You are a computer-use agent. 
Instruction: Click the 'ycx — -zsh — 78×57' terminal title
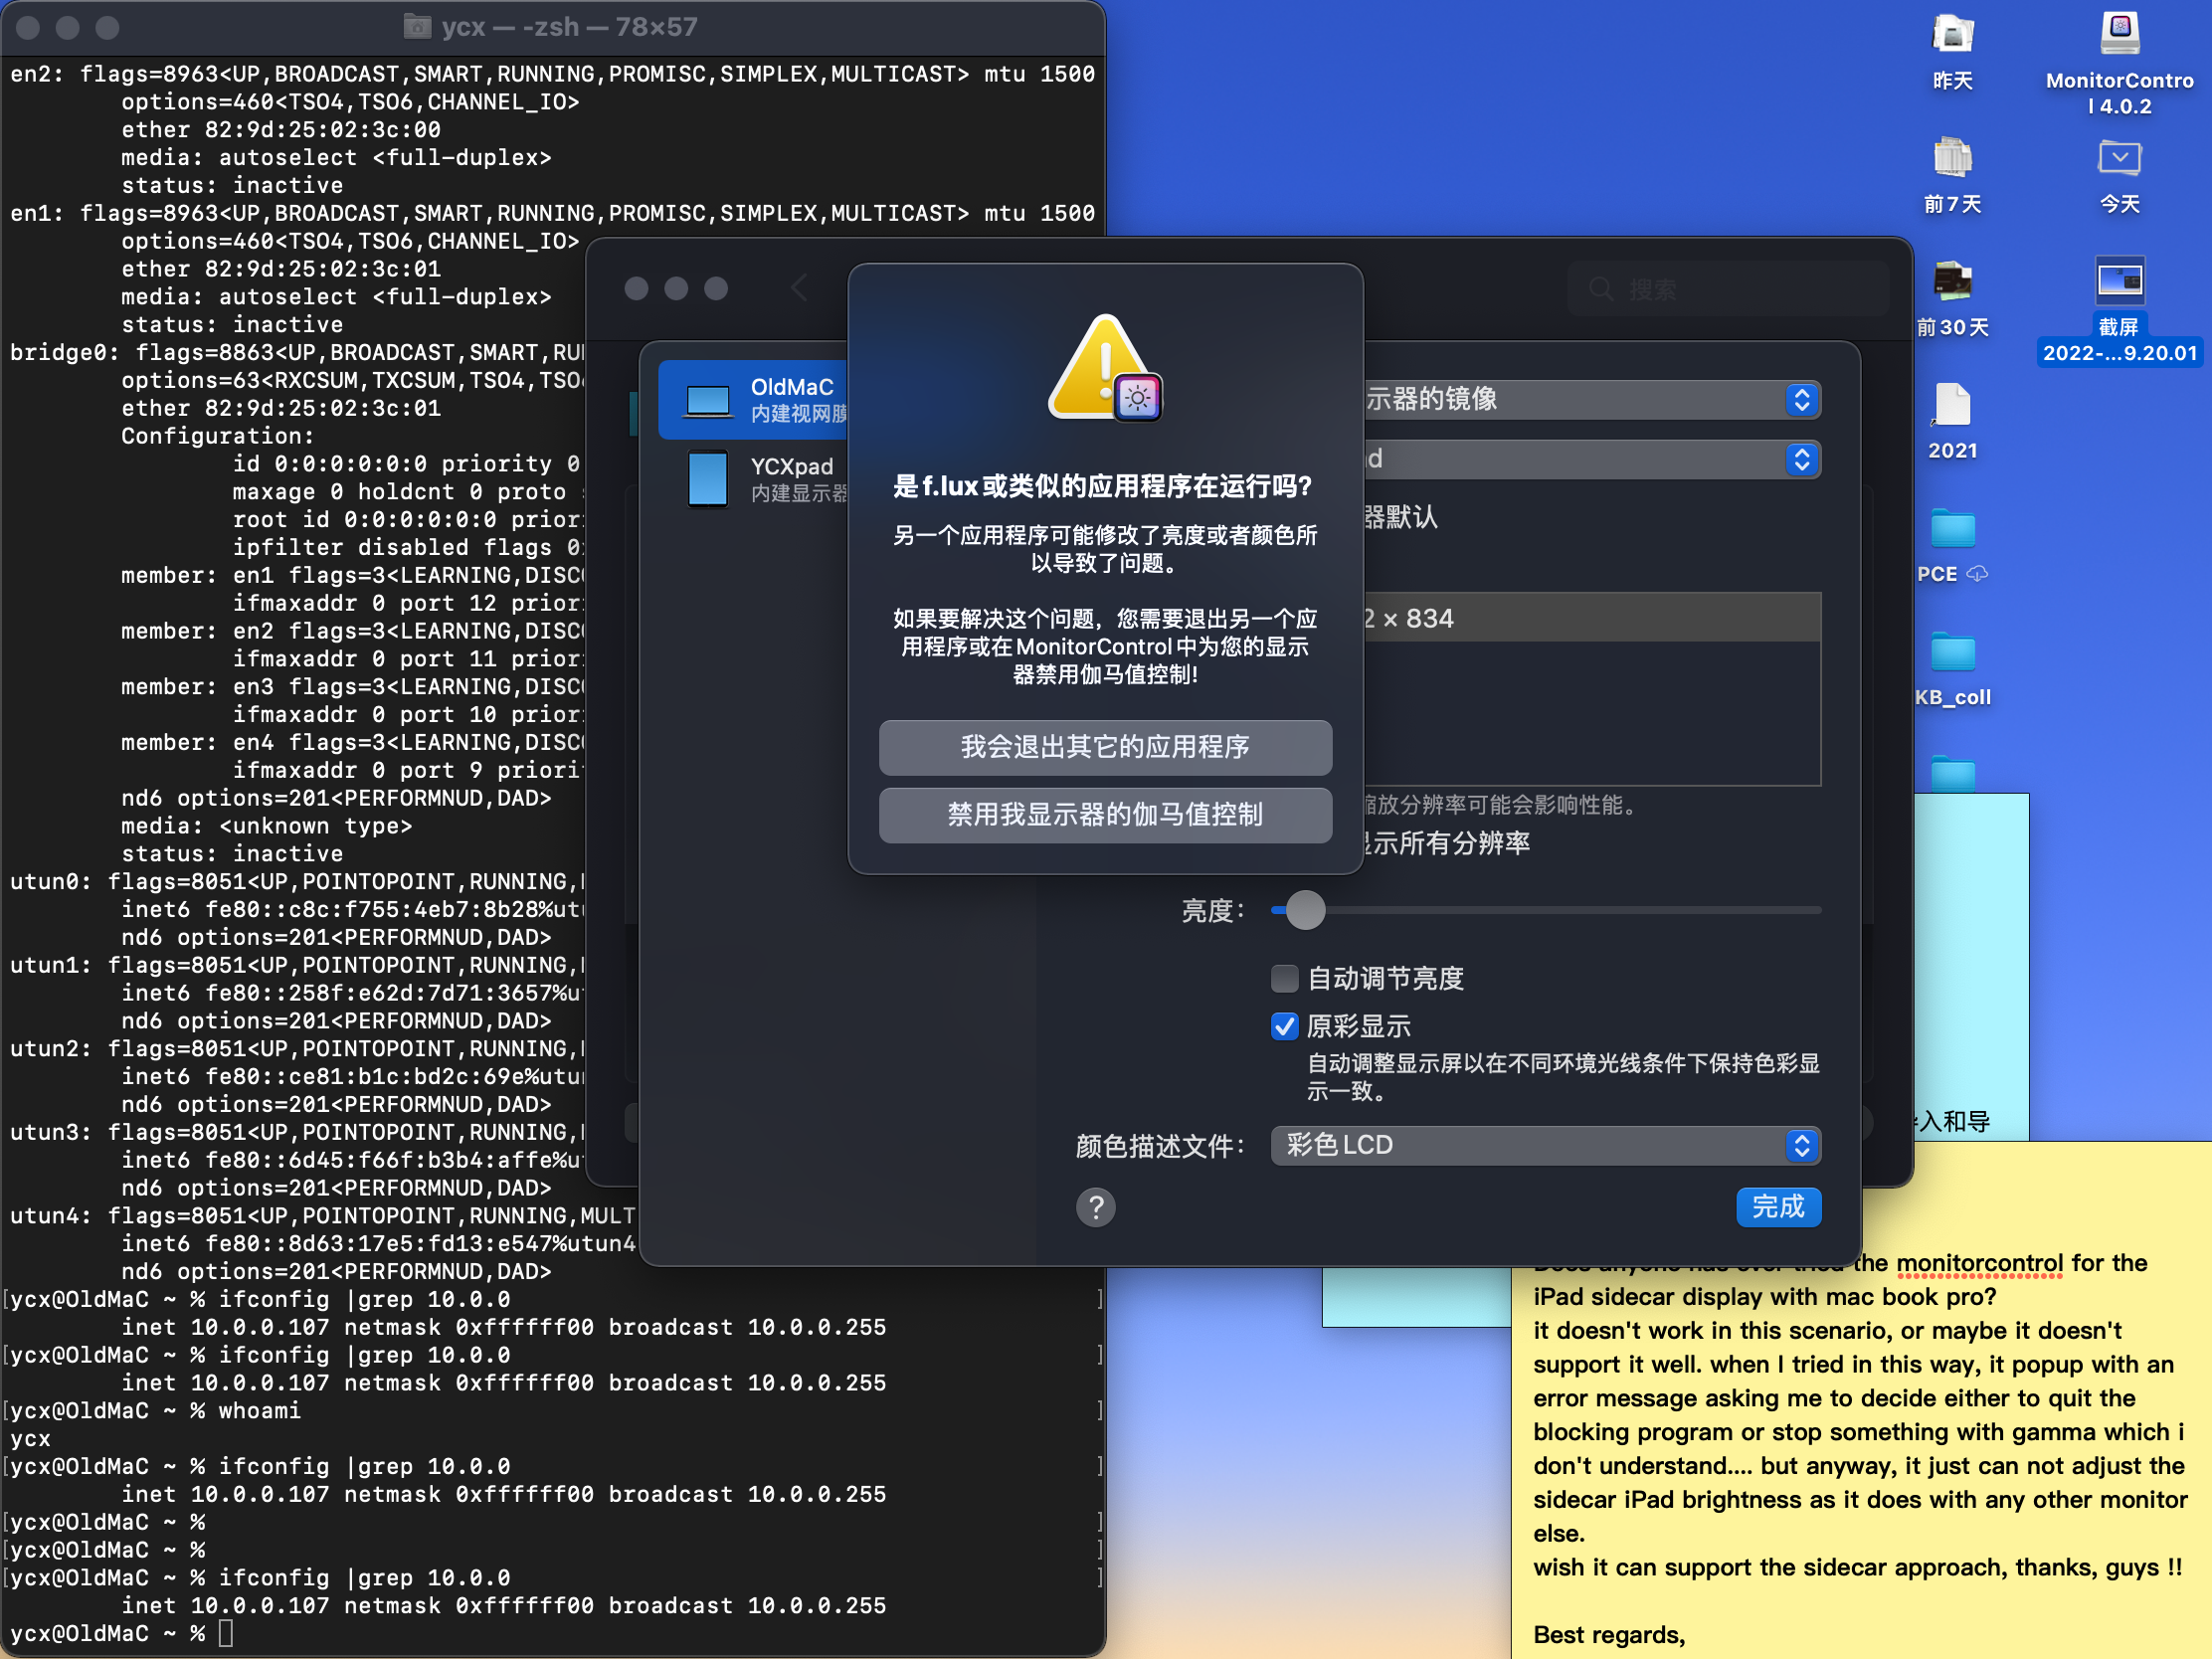pyautogui.click(x=569, y=26)
